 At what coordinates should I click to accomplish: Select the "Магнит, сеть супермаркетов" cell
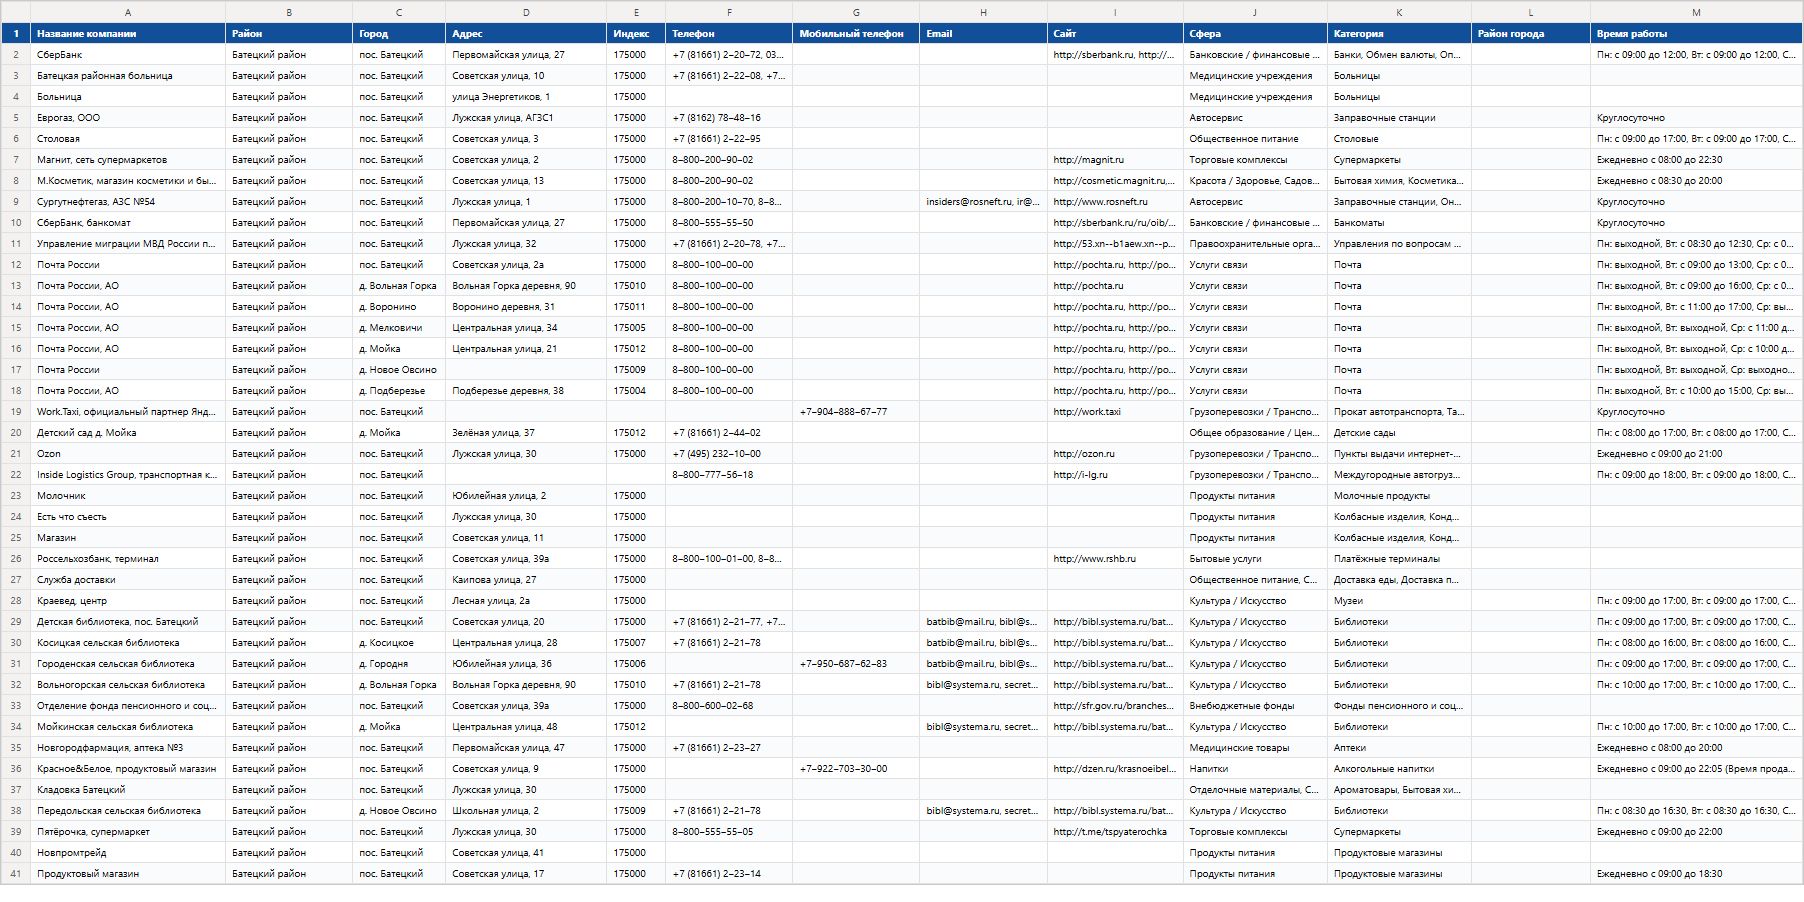pyautogui.click(x=128, y=160)
